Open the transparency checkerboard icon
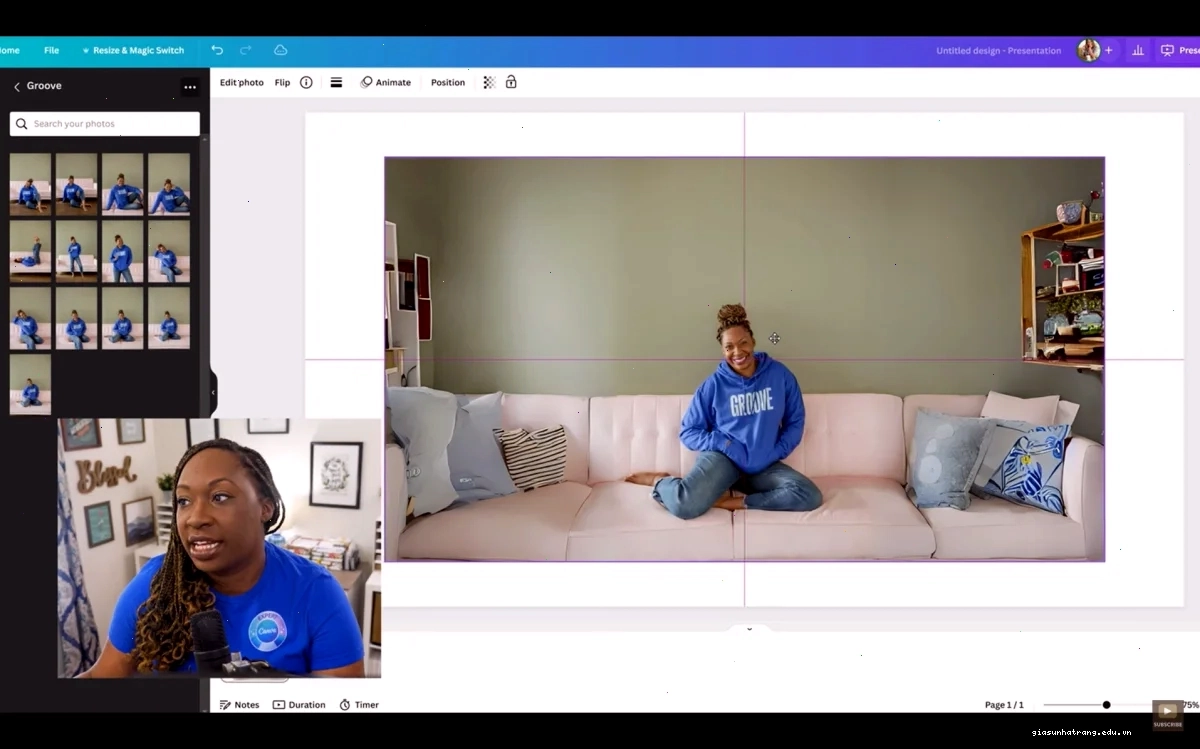The width and height of the screenshot is (1200, 749). 489,82
